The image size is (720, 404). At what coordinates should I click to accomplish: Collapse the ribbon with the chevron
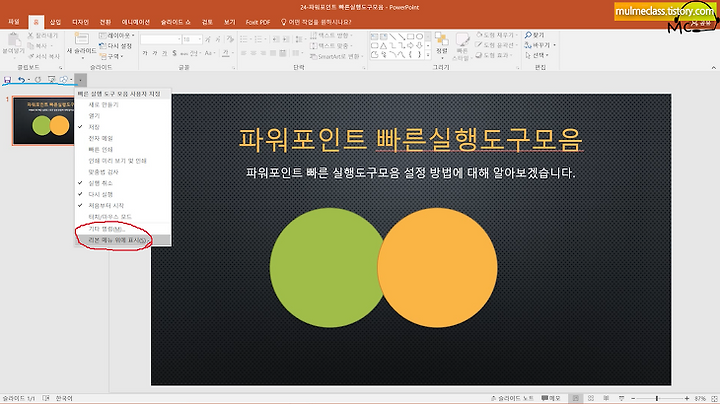[714, 67]
